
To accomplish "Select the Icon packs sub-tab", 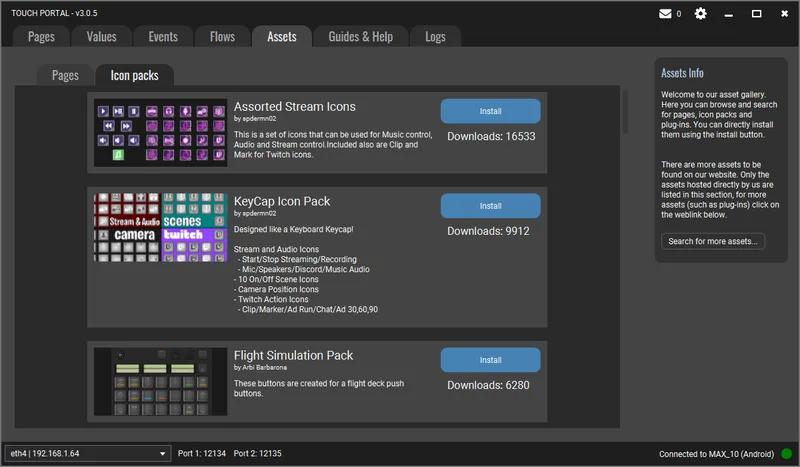I will point(134,75).
